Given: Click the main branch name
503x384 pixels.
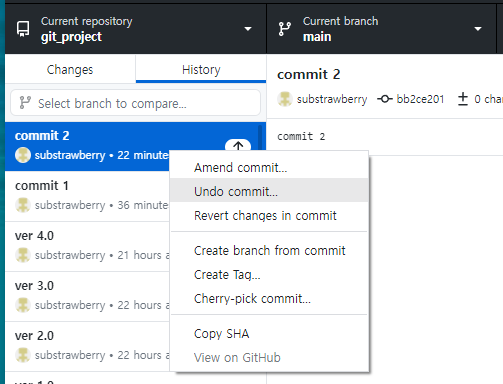Looking at the screenshot, I should point(317,37).
